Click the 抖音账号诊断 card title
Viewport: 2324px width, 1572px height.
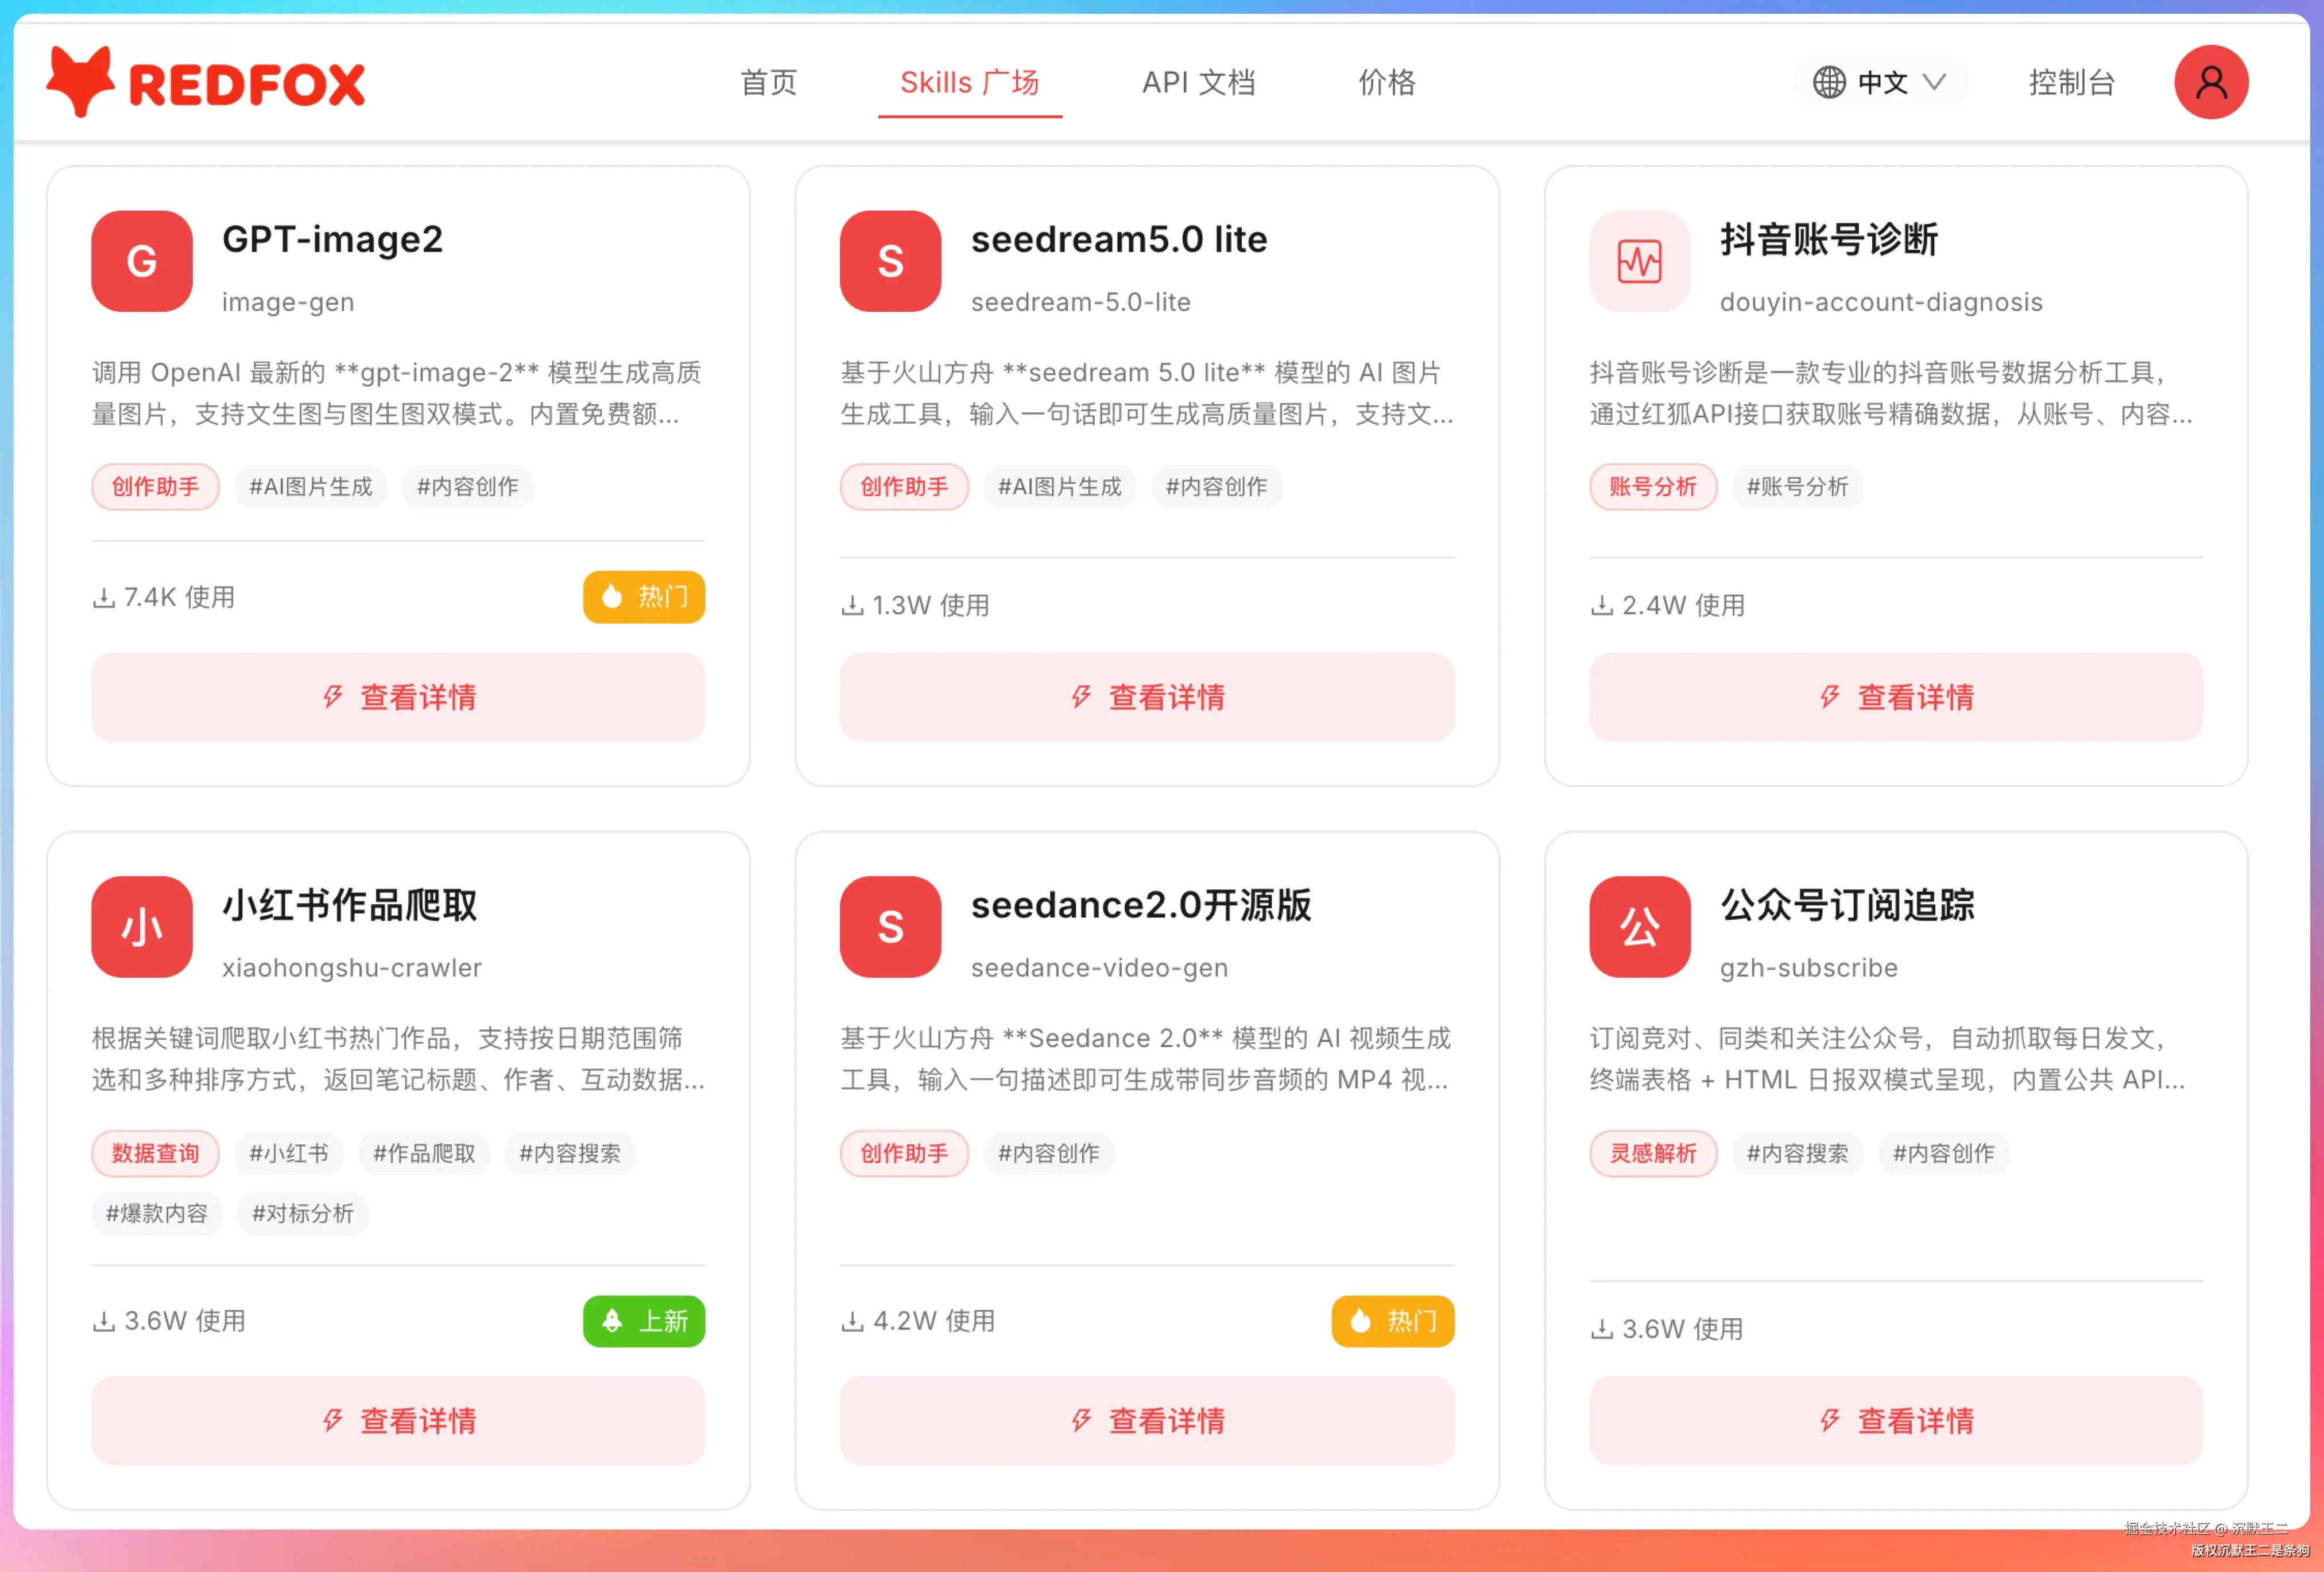click(1829, 239)
